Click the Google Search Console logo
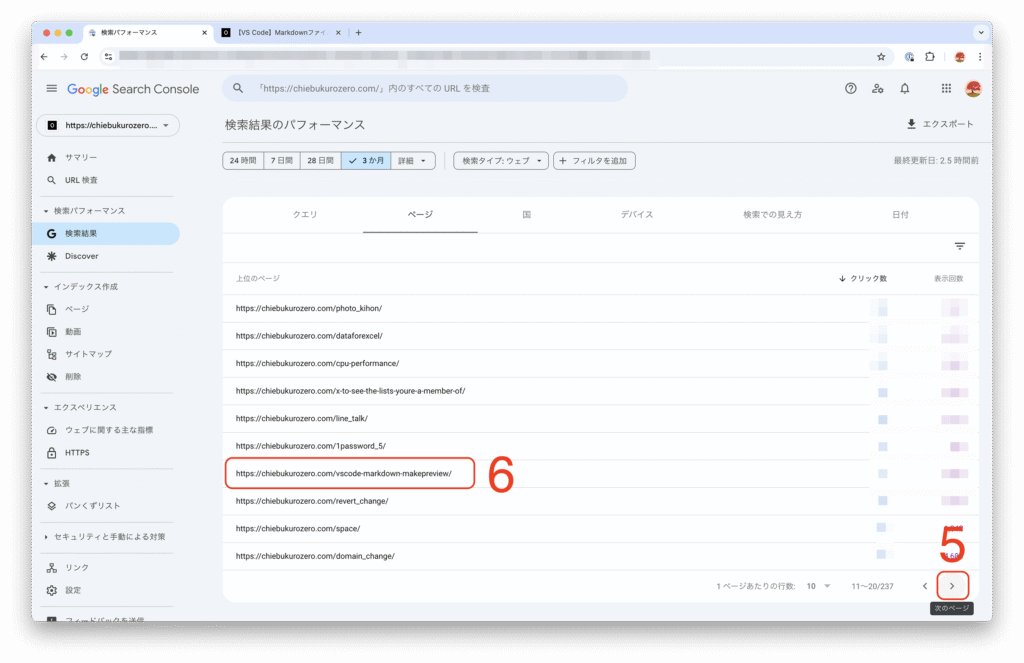This screenshot has width=1024, height=663. pyautogui.click(x=133, y=89)
